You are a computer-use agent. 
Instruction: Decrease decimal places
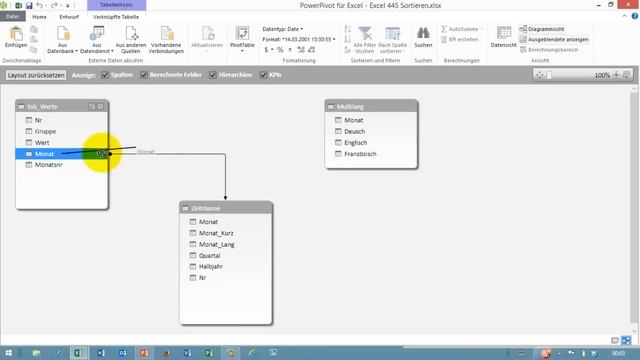[x=311, y=50]
